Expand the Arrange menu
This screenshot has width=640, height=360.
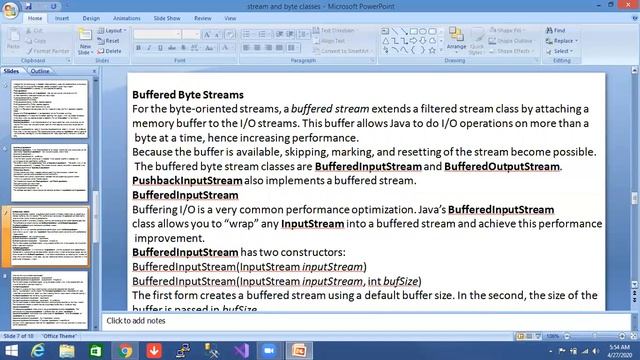point(456,41)
